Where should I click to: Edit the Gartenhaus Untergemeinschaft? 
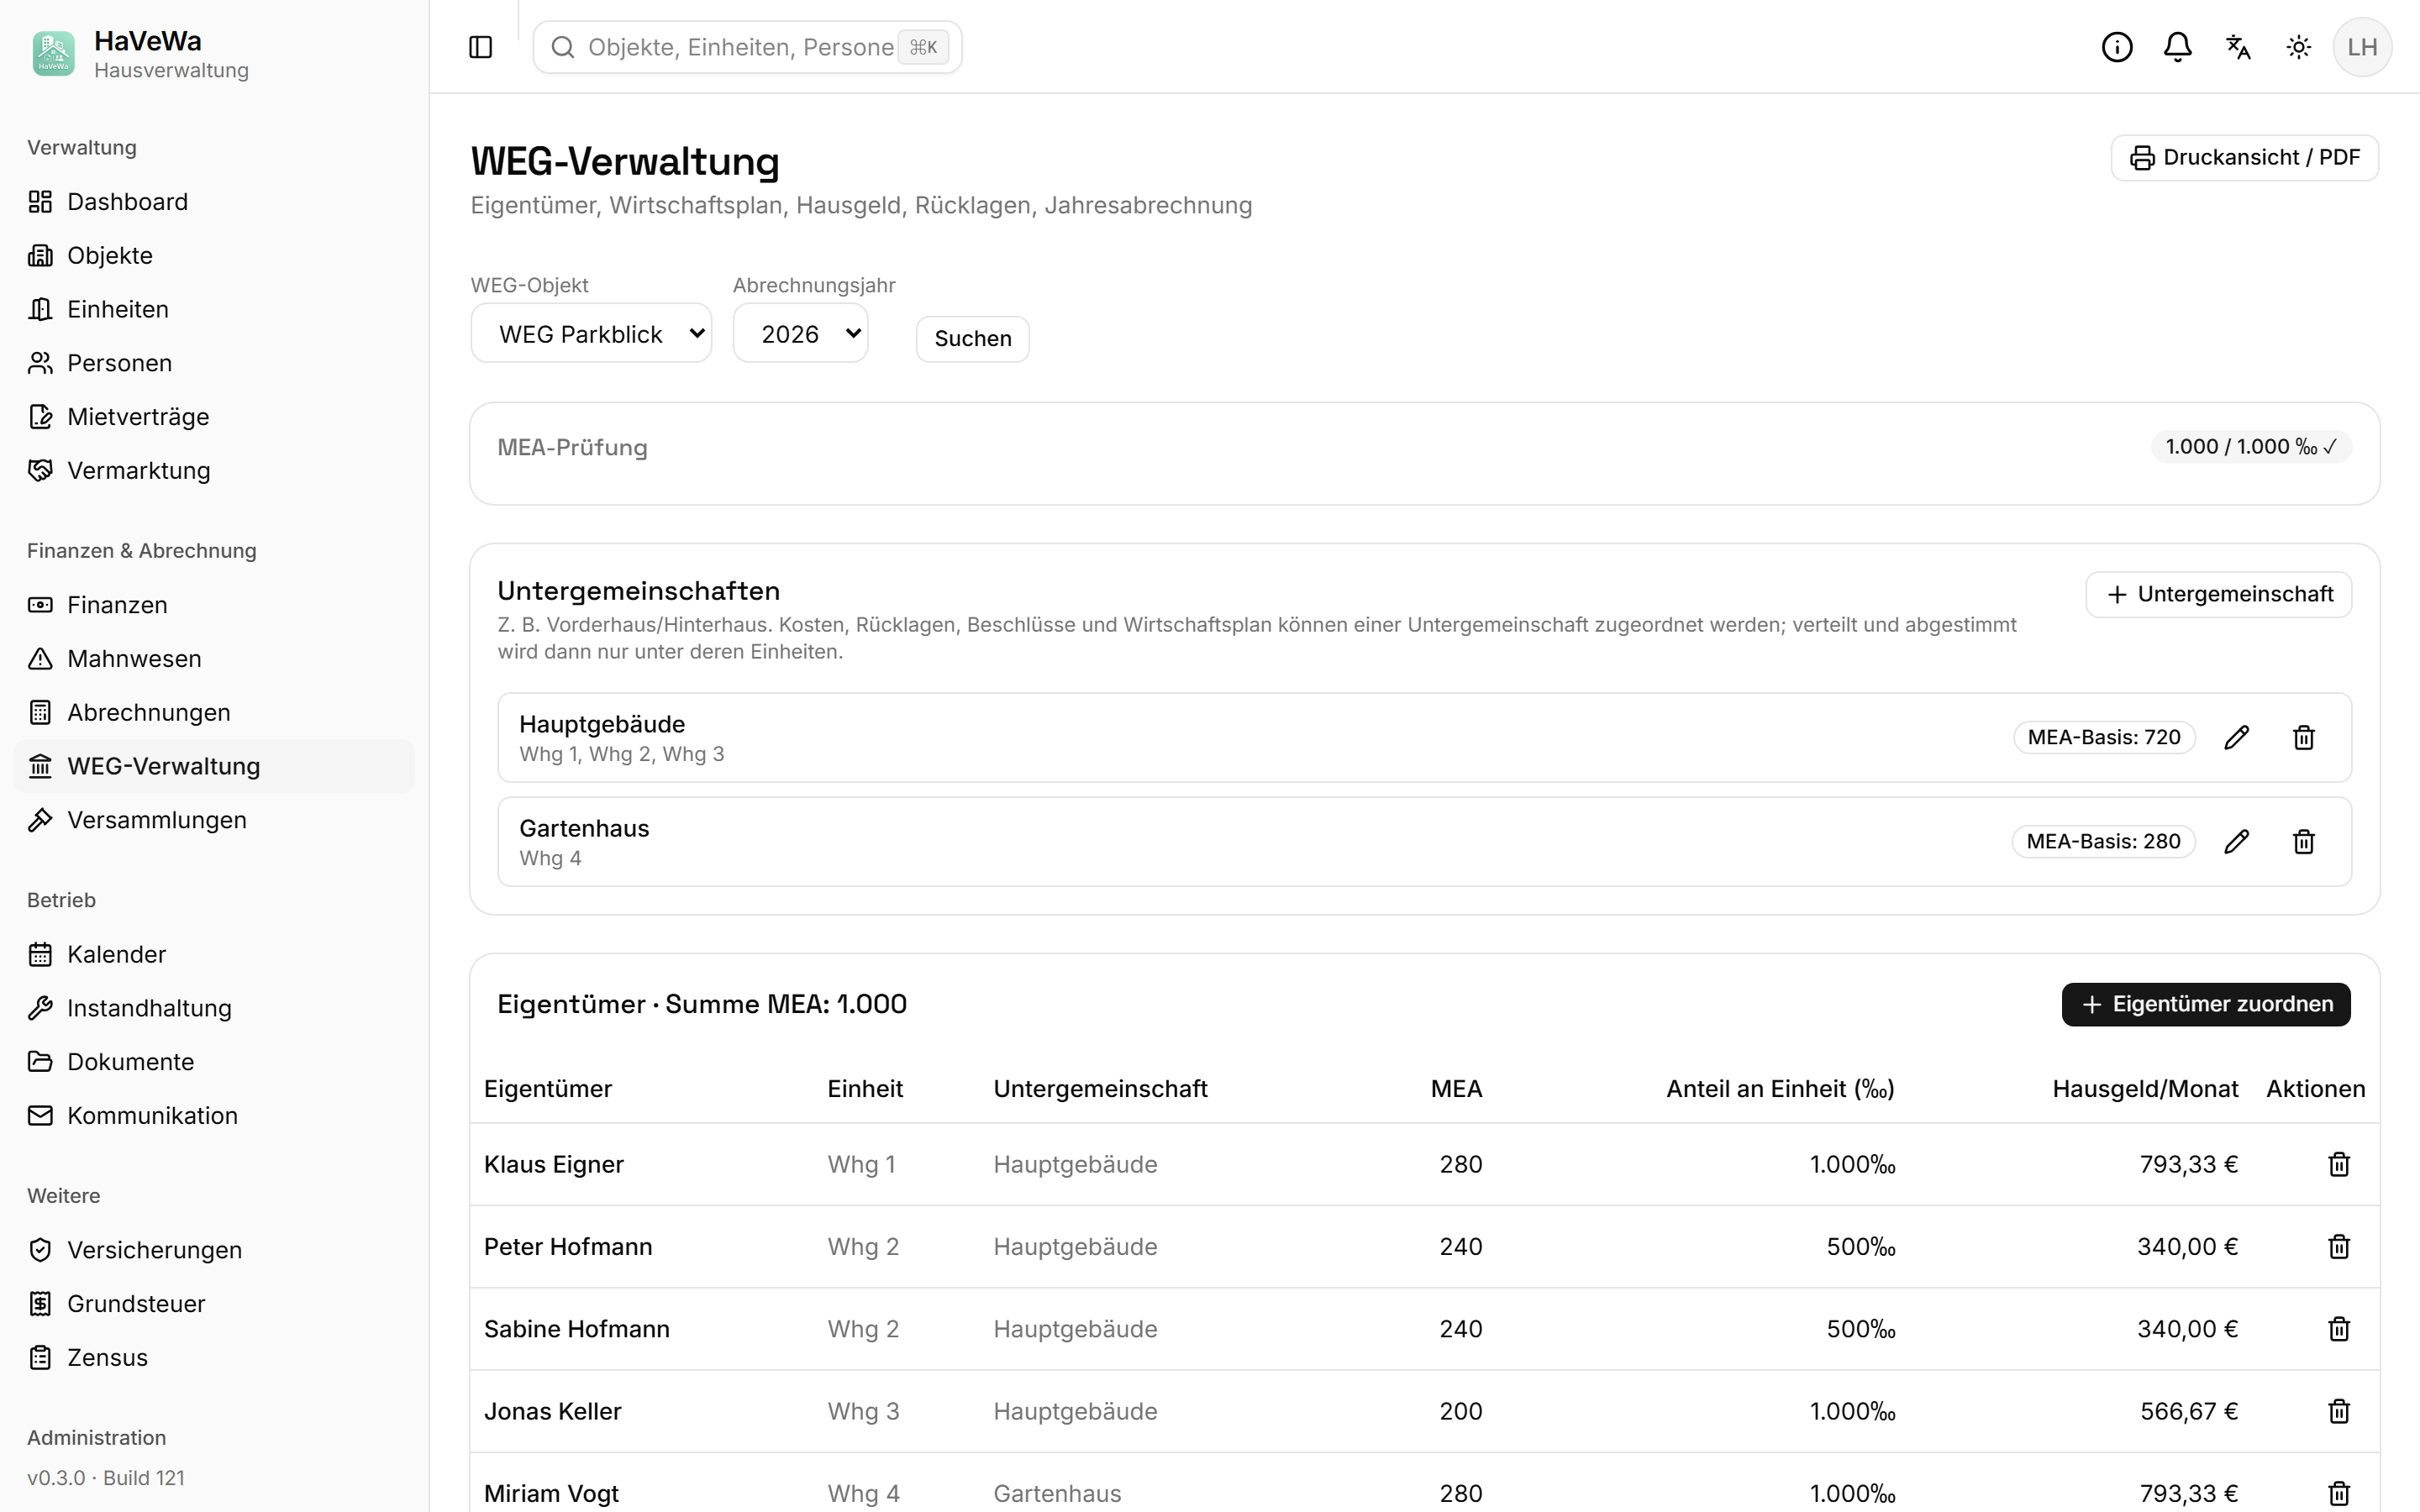coord(2237,841)
